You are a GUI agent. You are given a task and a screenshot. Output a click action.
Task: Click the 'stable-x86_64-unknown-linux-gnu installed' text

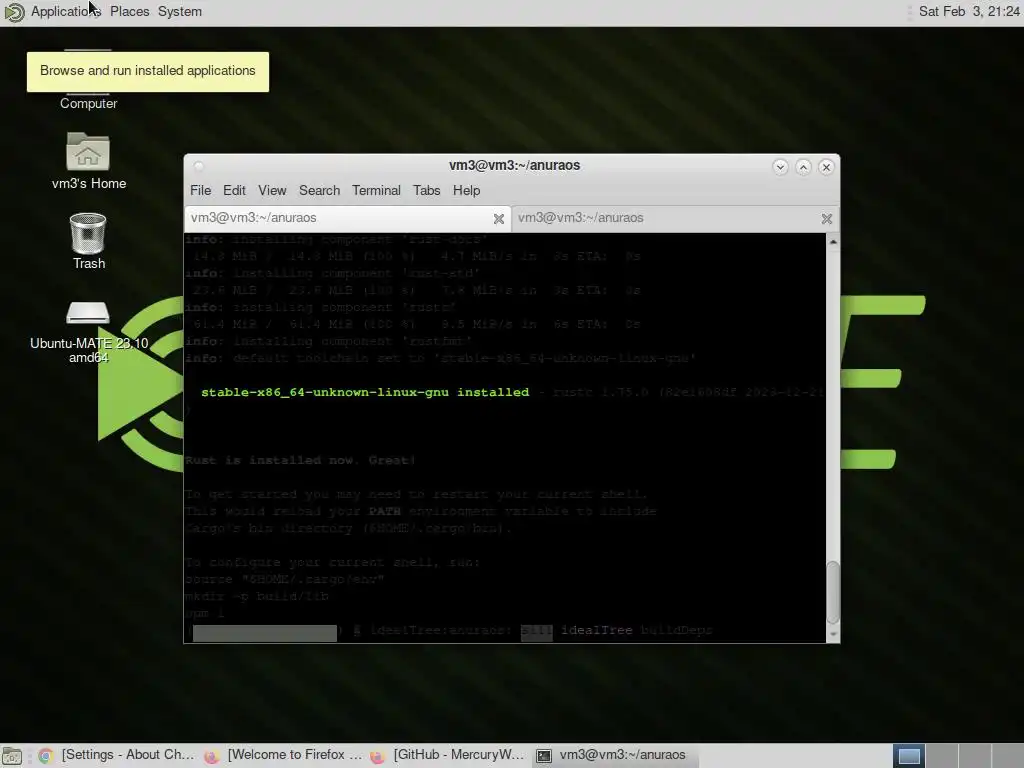365,392
